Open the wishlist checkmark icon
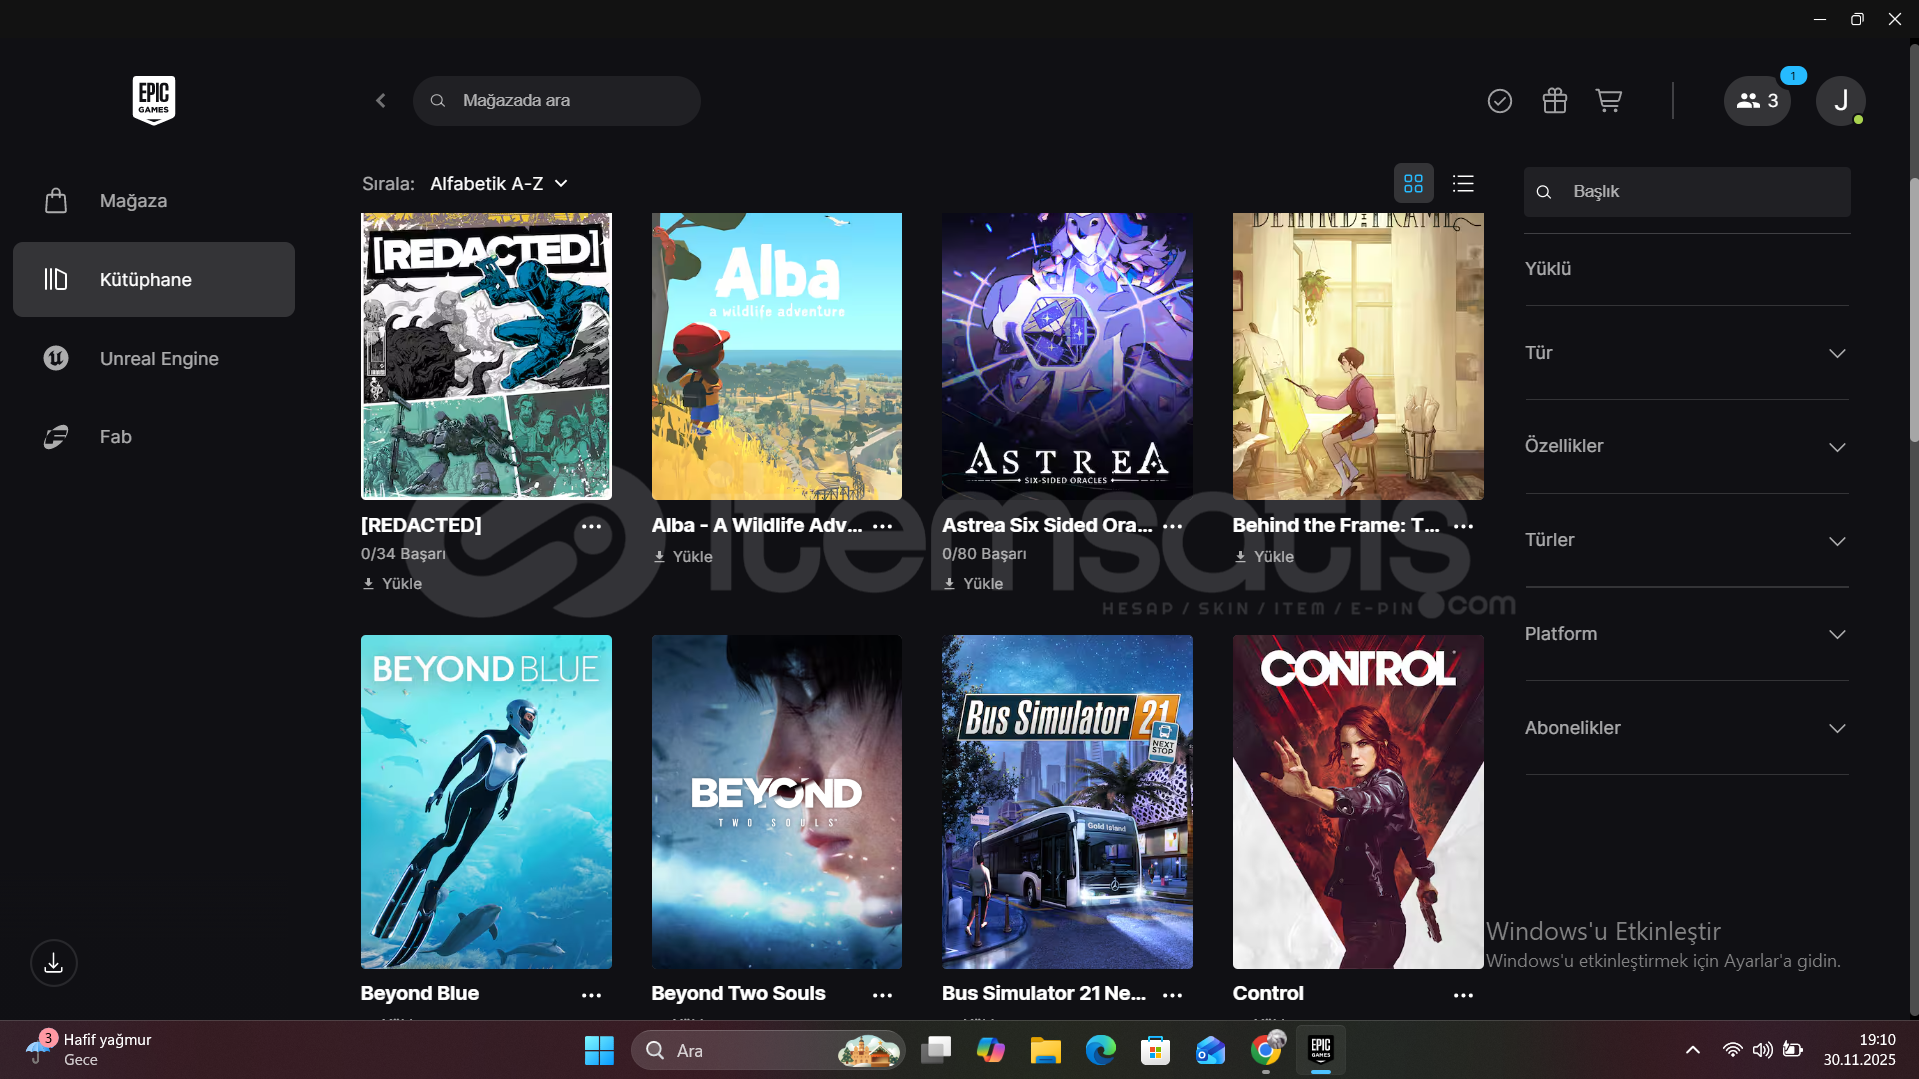Screen dimensions: 1919x1079 1499,101
